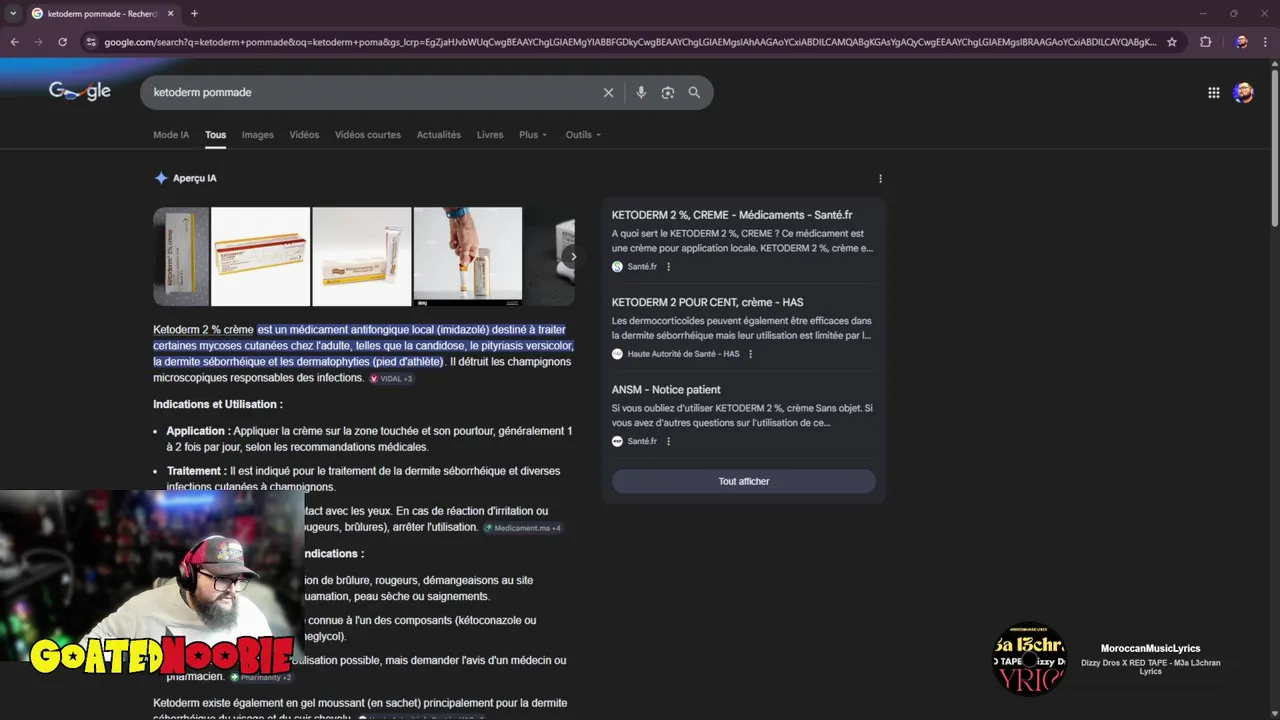Open Livres tab

click(x=490, y=135)
